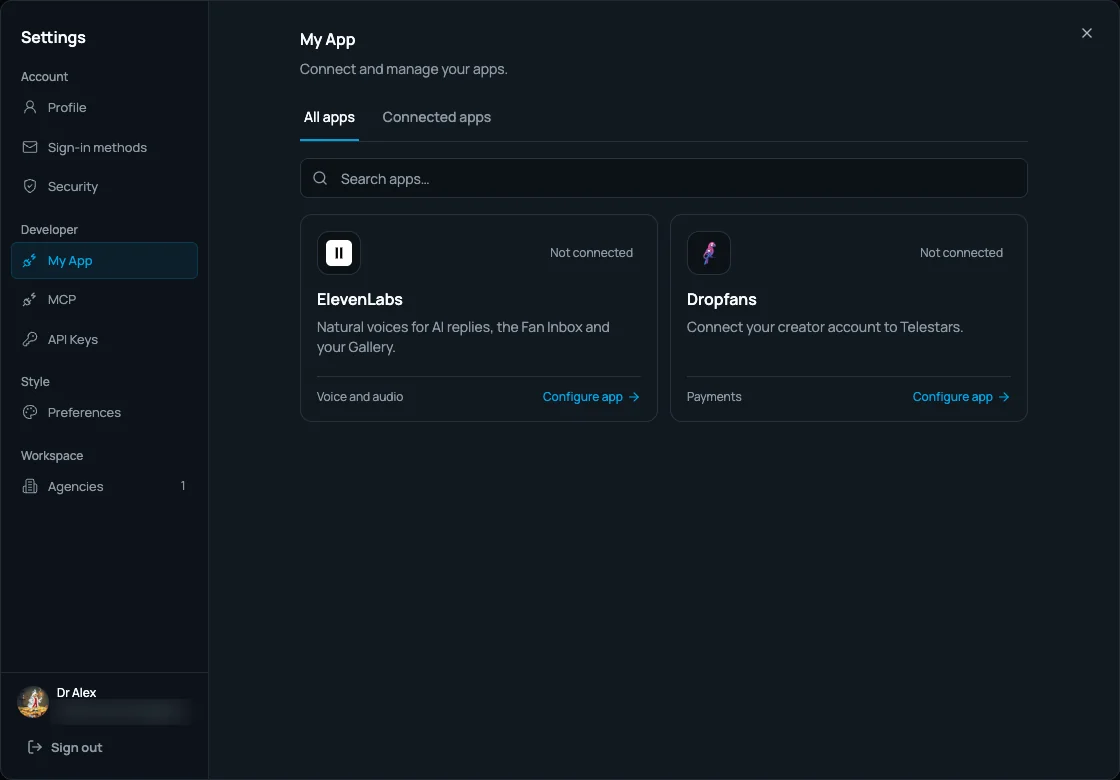The image size is (1120, 780).
Task: Switch to the Connected apps tab
Action: coord(436,117)
